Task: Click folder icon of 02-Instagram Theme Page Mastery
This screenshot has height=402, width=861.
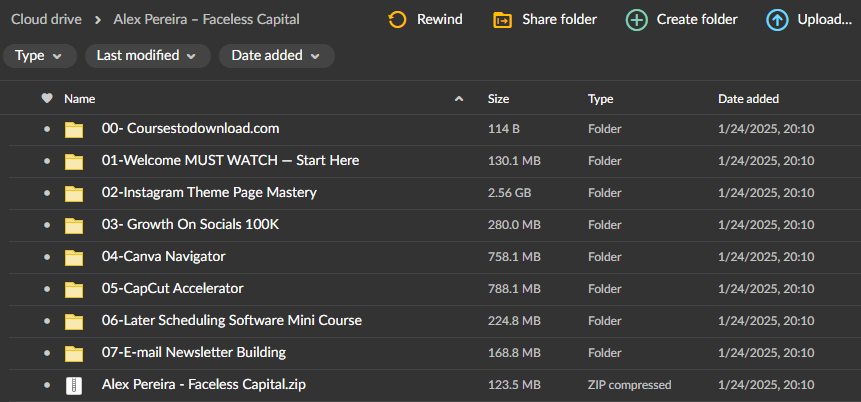Action: 74,193
